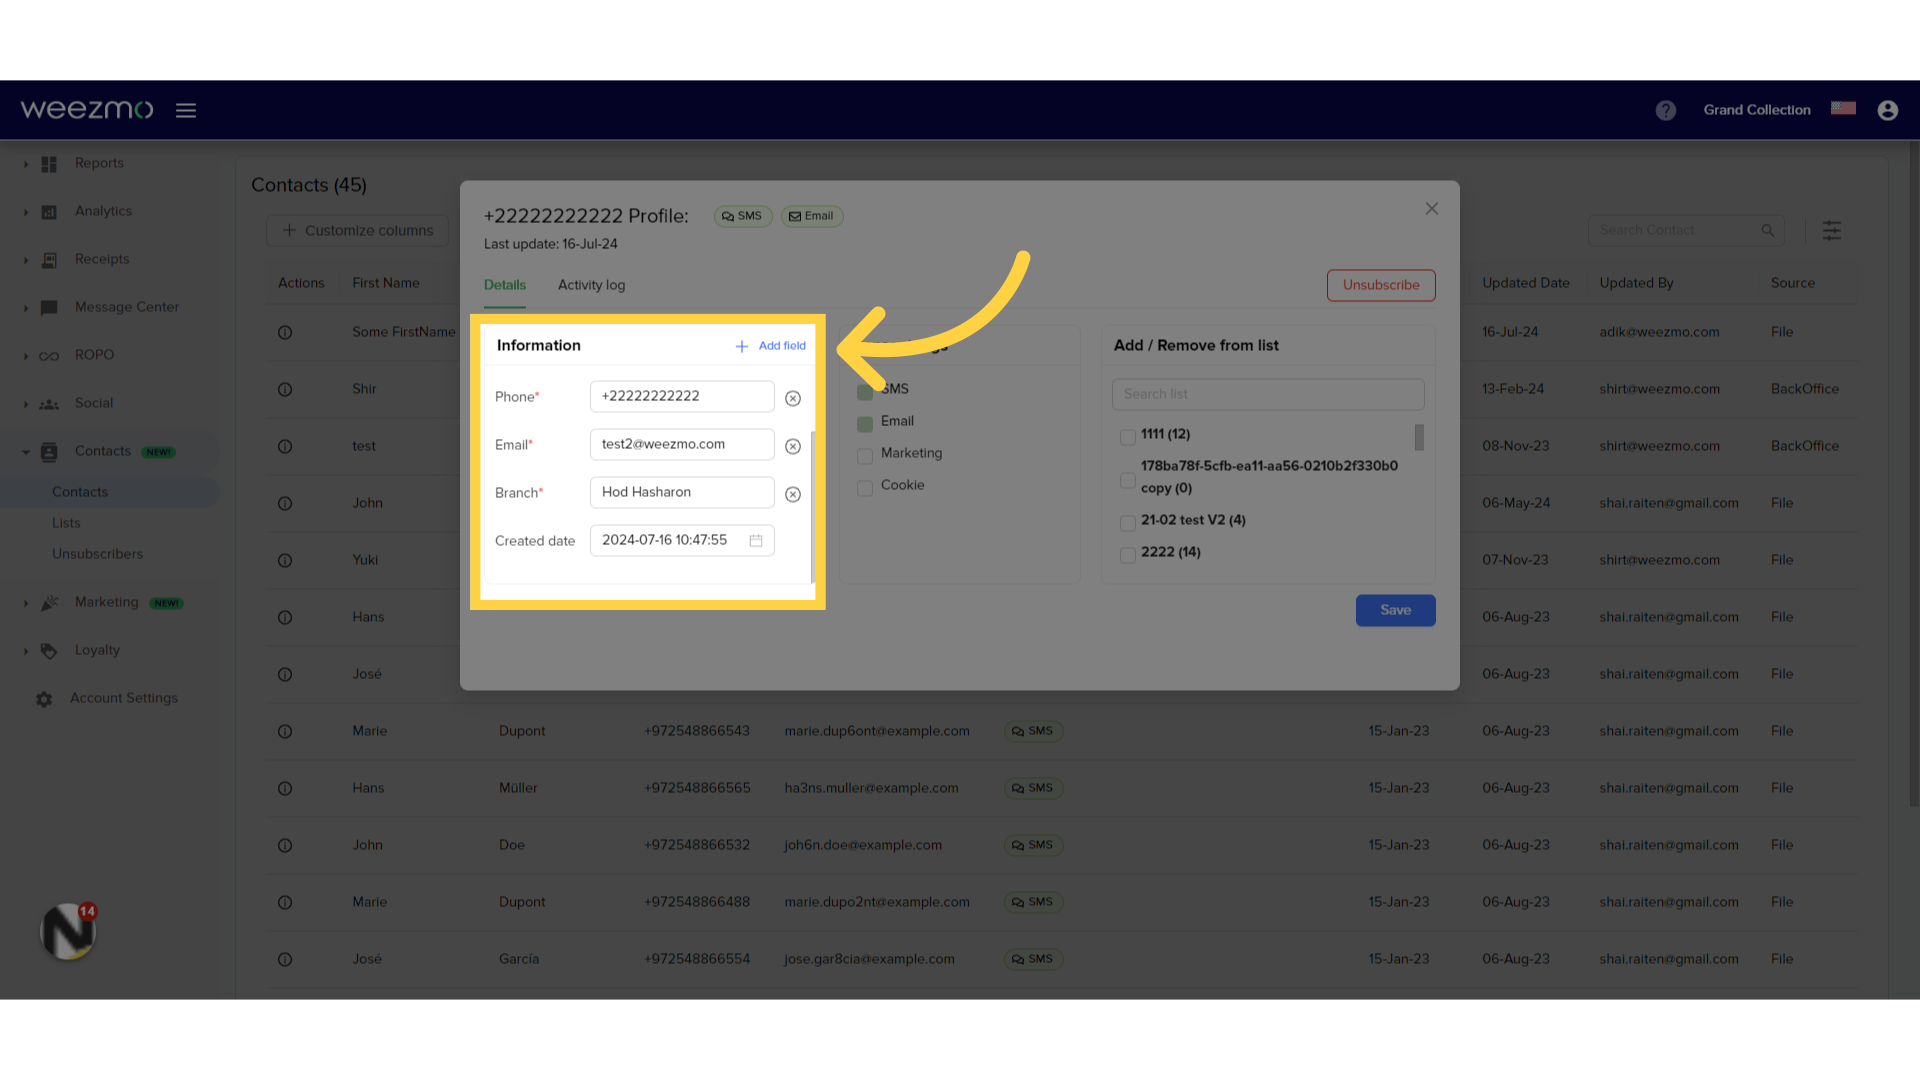Check the 178ba78f copy (0) list checkbox

point(1127,480)
